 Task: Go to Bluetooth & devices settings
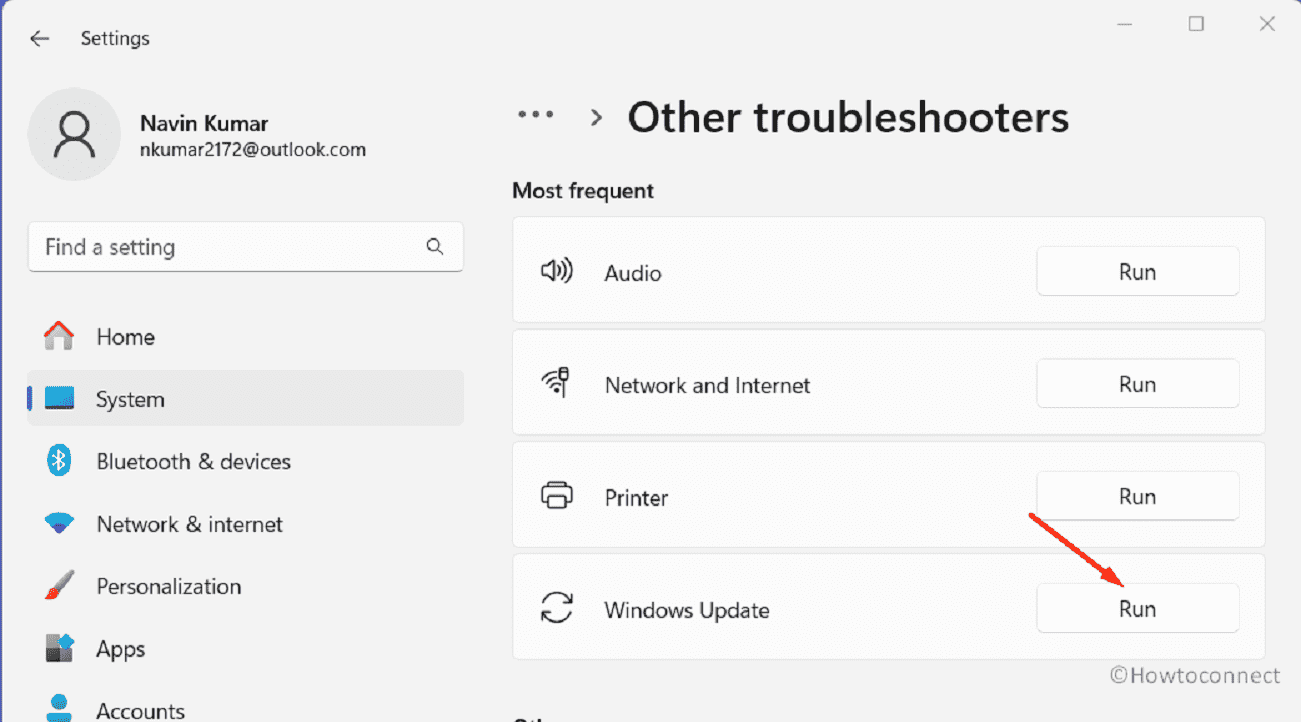245,461
